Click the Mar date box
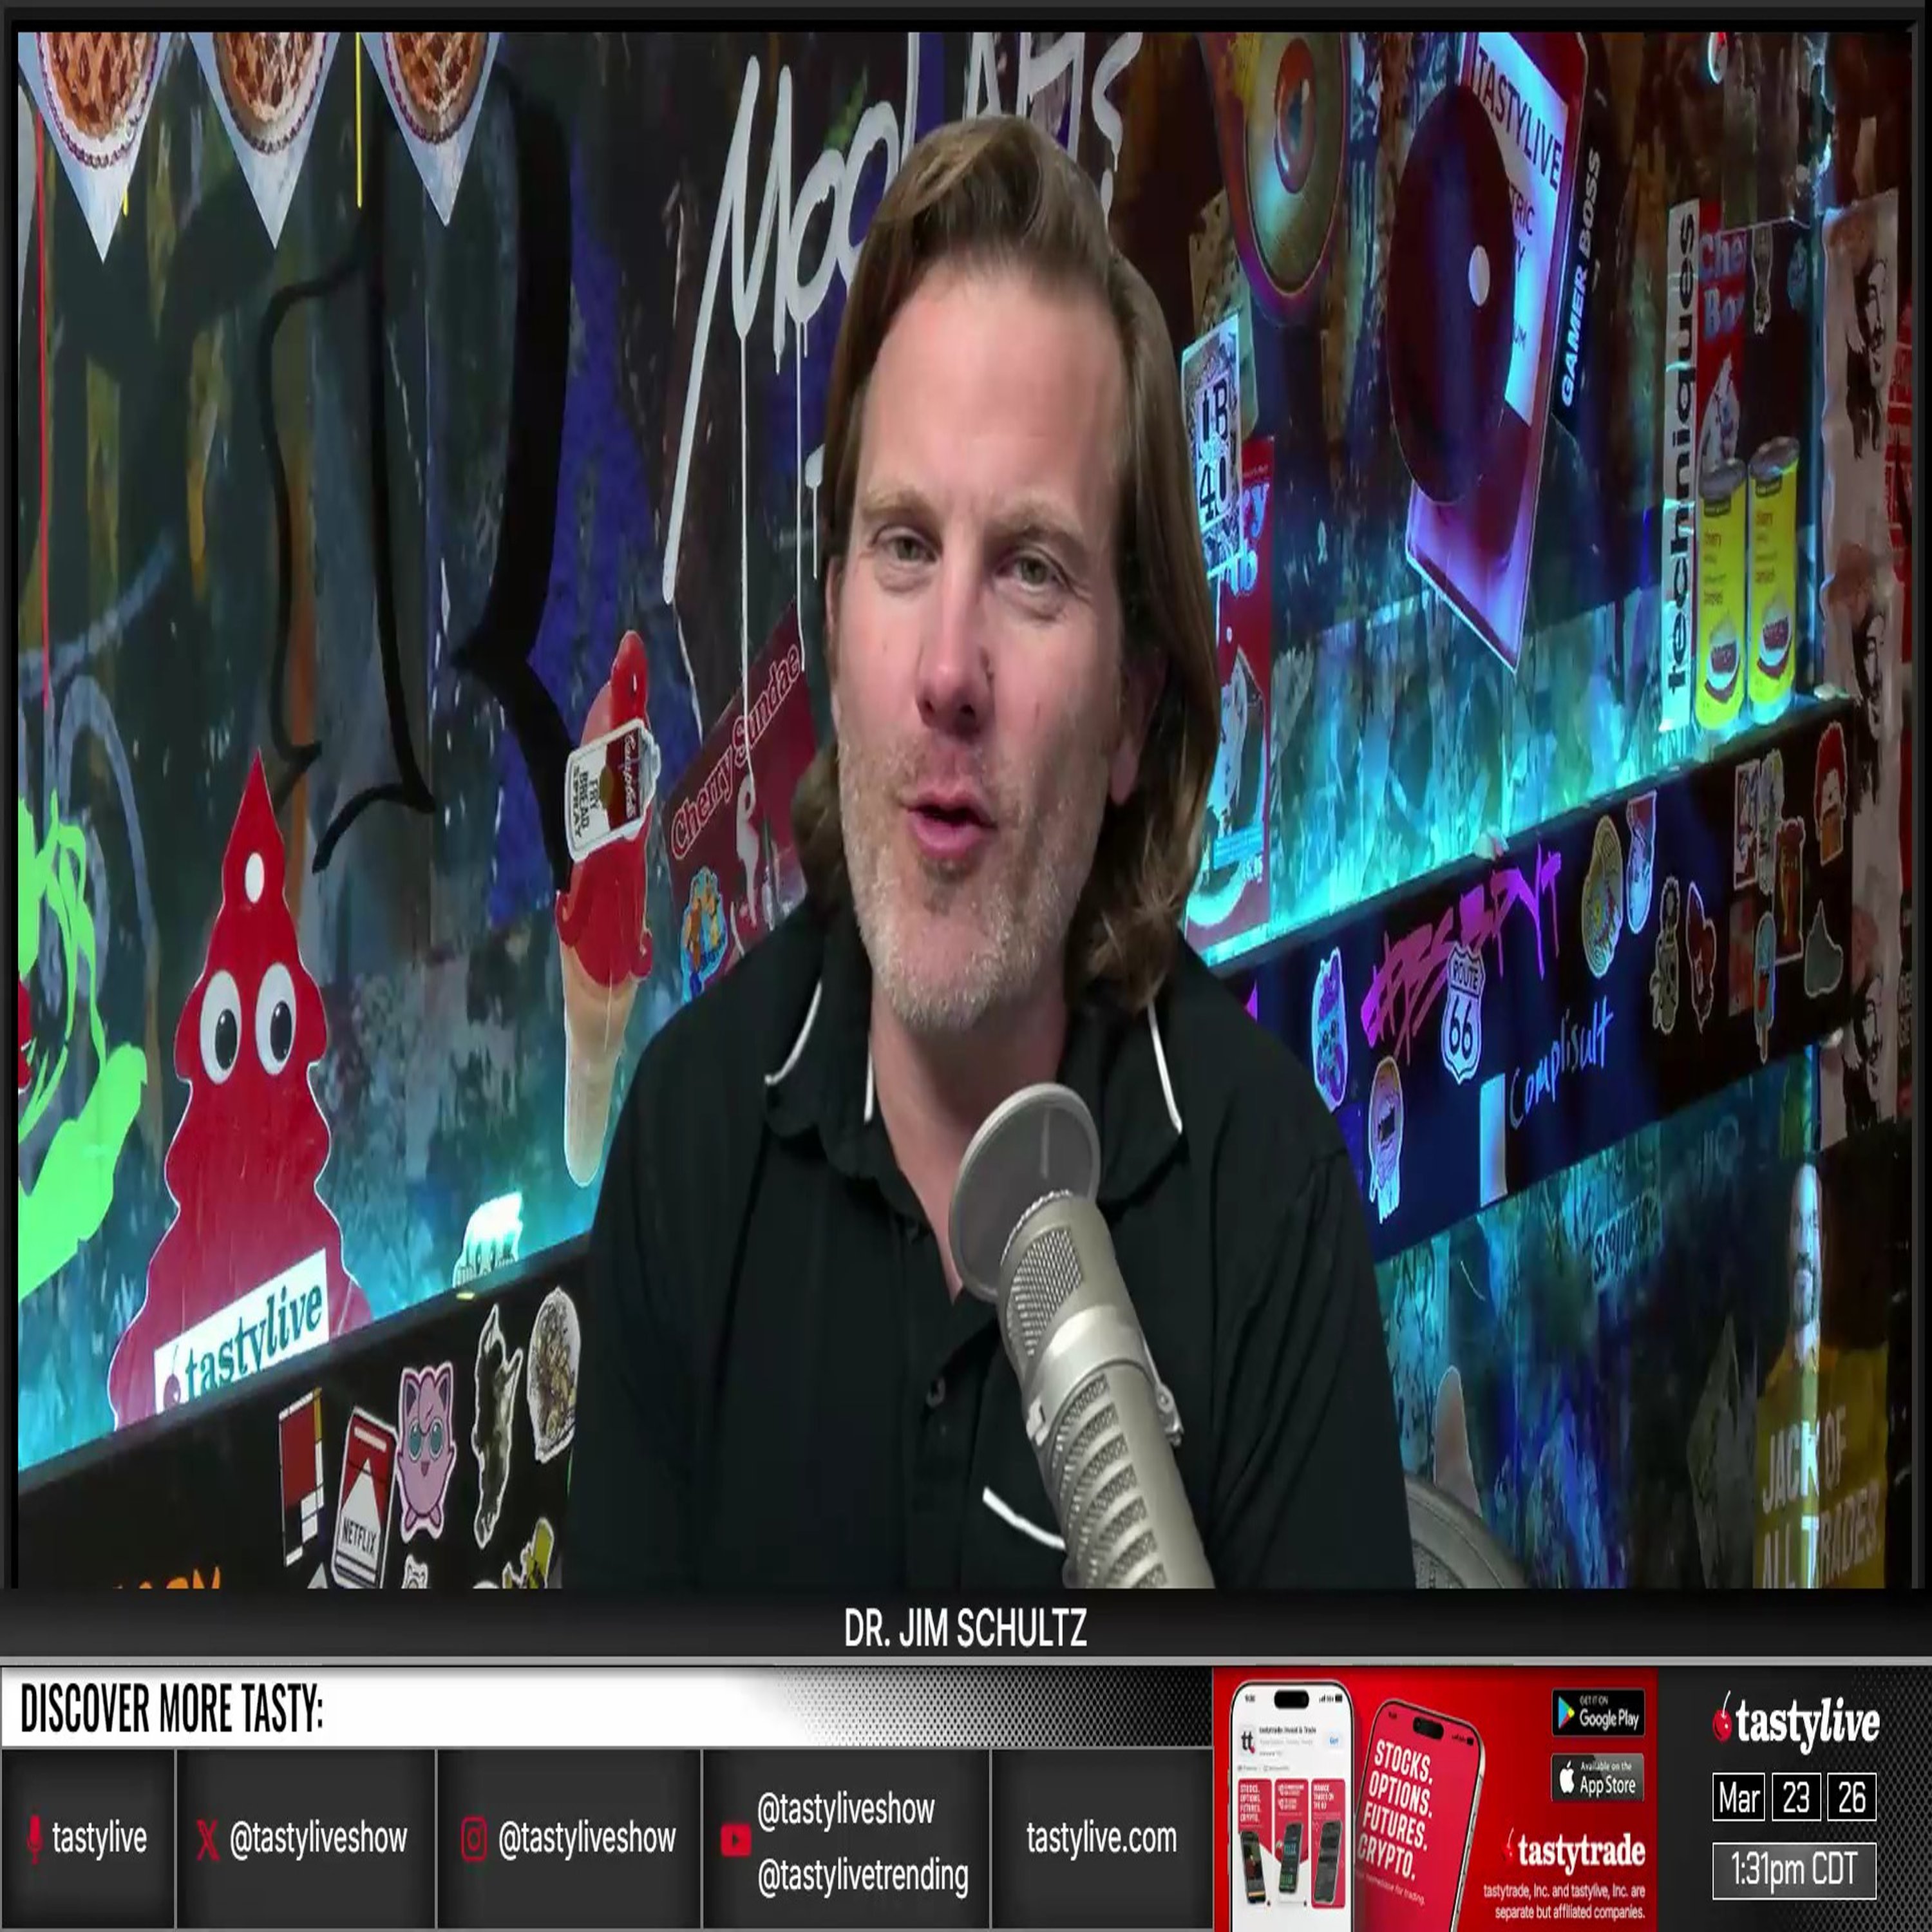This screenshot has width=1932, height=1932. coord(1738,1798)
